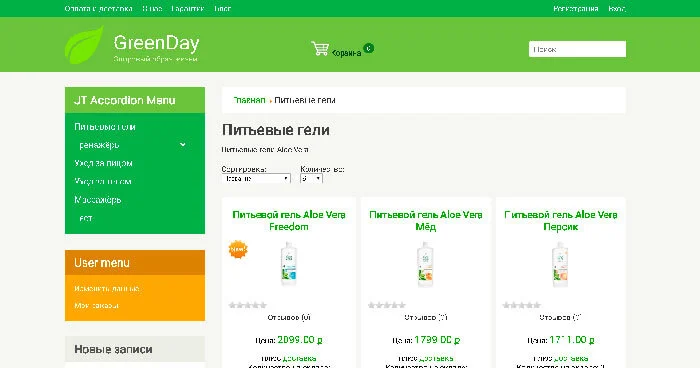Rate Aloe Vera Freedom gel with stars

pyautogui.click(x=248, y=305)
